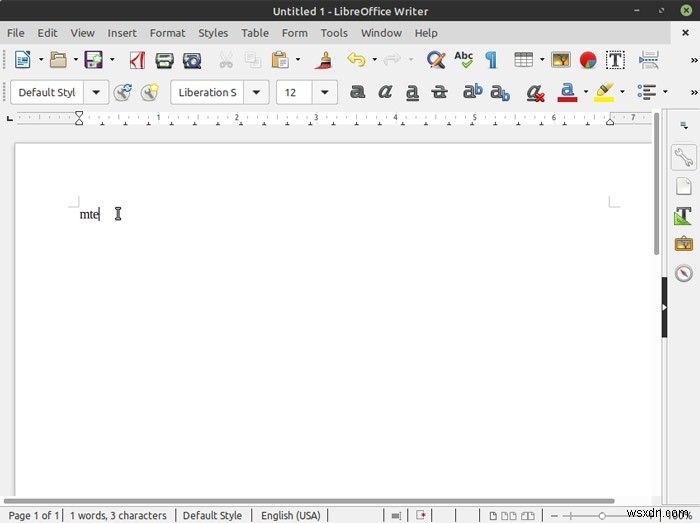This screenshot has height=523, width=700.
Task: Toggle the bulleted list button
Action: pos(646,92)
